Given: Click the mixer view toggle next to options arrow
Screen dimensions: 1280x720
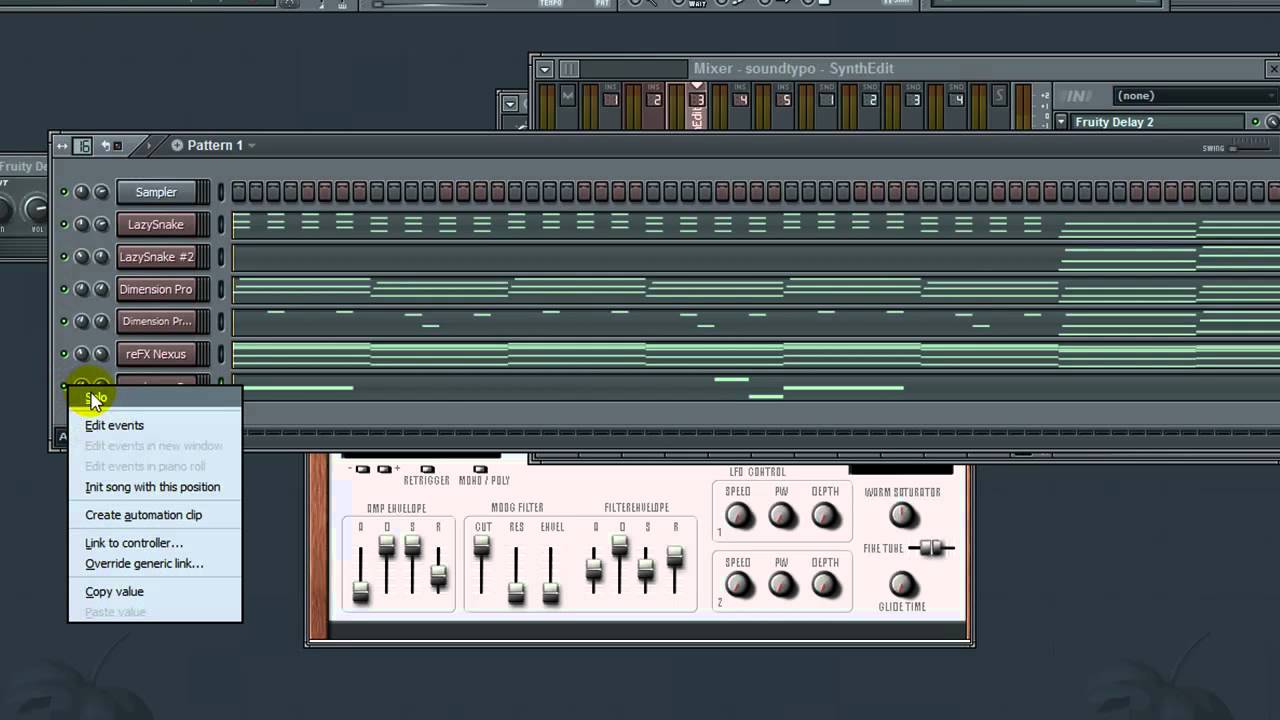Looking at the screenshot, I should point(569,69).
